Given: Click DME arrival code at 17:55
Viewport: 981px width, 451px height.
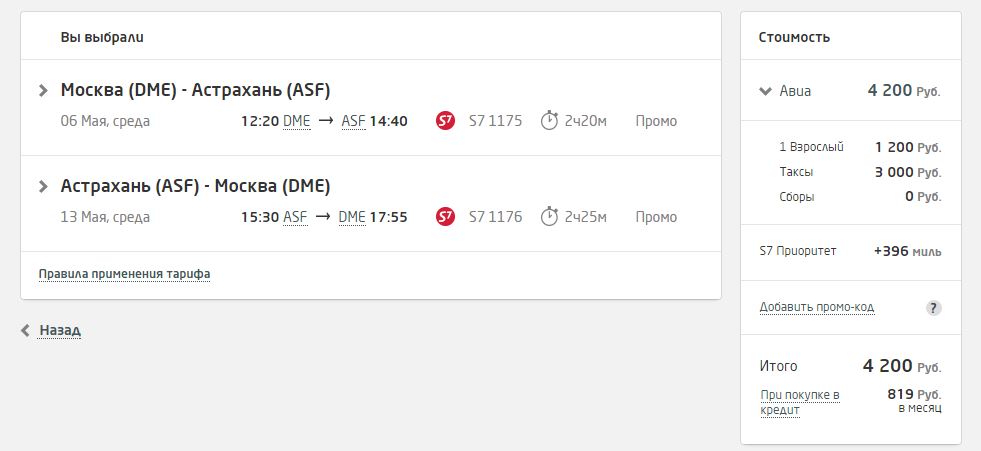Looking at the screenshot, I should coord(352,217).
